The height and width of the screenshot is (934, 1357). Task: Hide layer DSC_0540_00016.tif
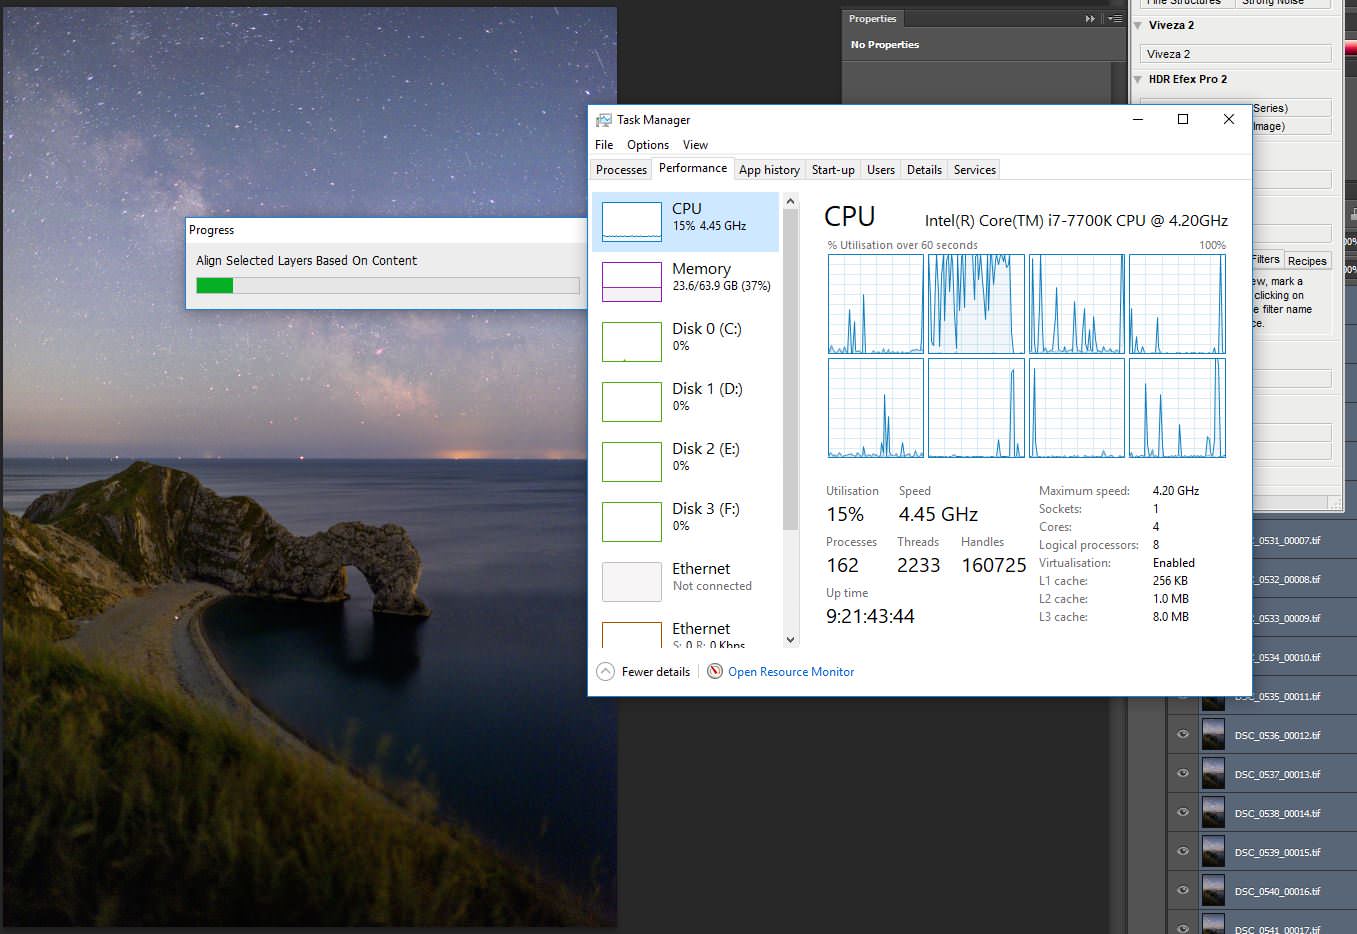(x=1183, y=890)
